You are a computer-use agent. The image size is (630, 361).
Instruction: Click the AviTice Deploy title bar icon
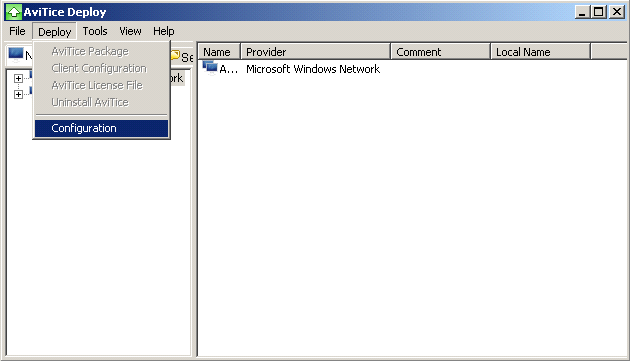pos(14,12)
